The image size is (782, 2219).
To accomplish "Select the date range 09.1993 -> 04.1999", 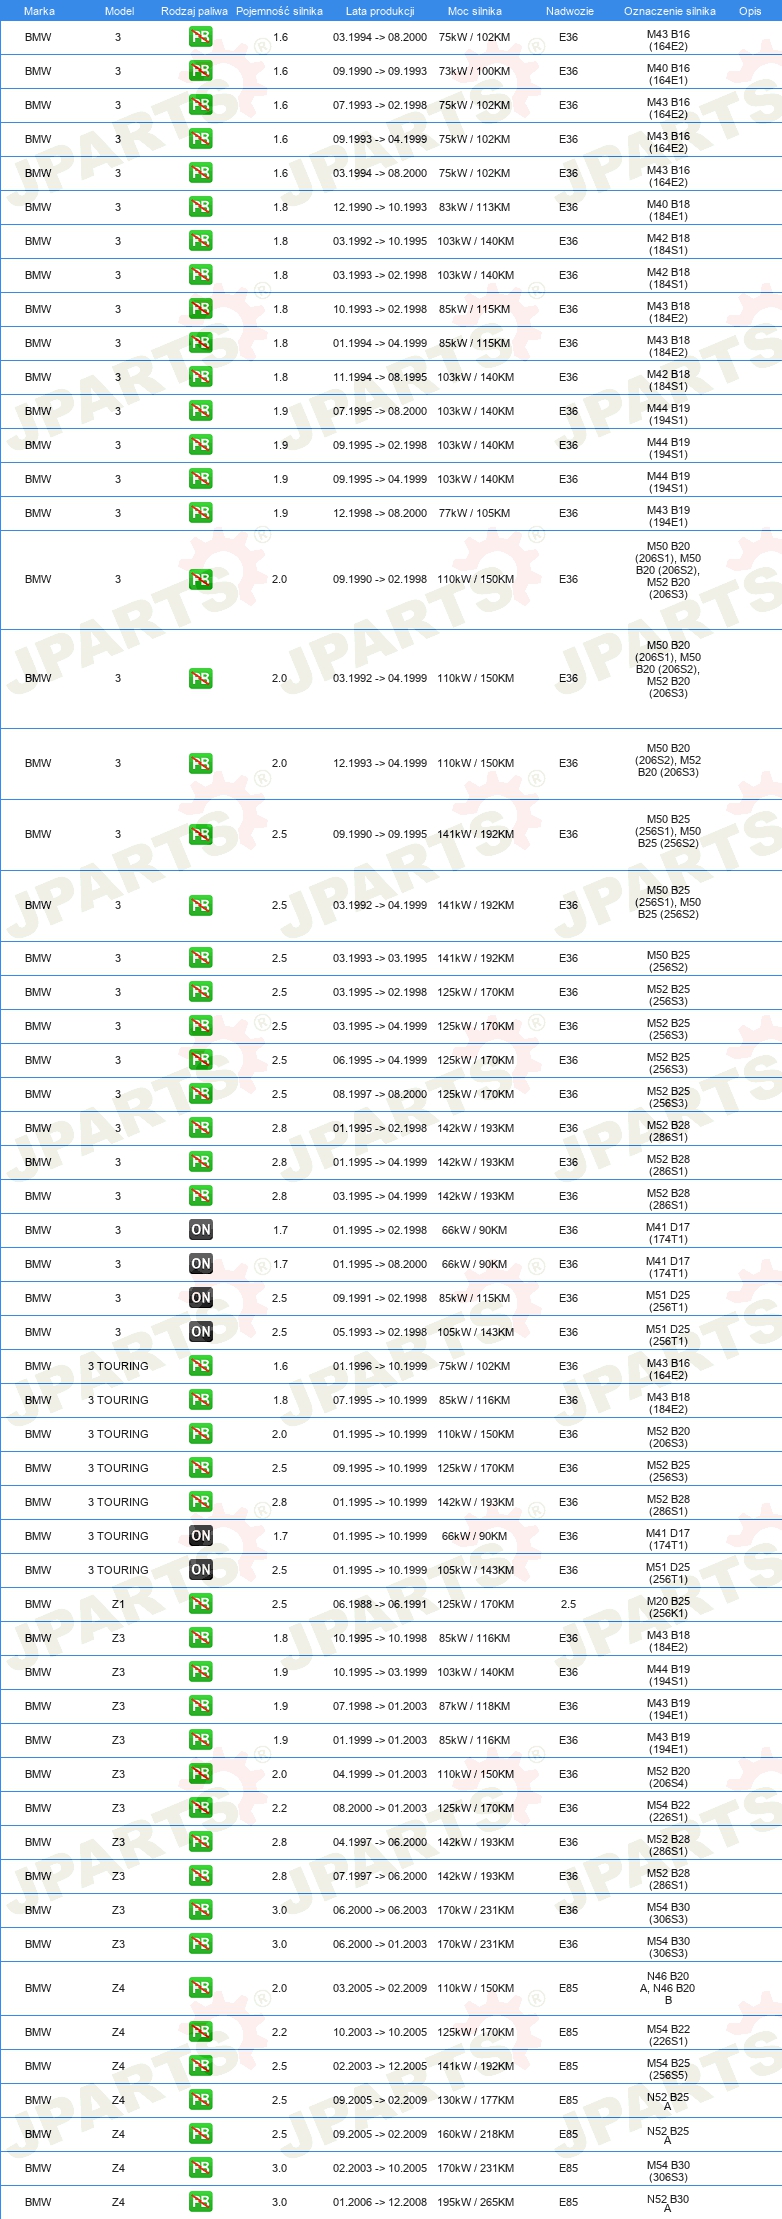I will [x=380, y=139].
